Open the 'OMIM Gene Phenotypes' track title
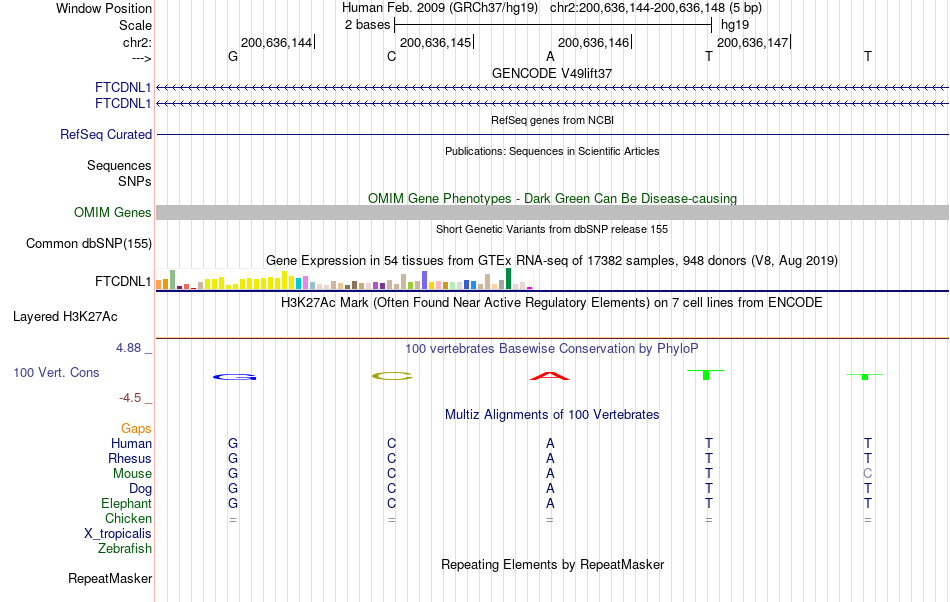This screenshot has width=950, height=602. pos(552,199)
